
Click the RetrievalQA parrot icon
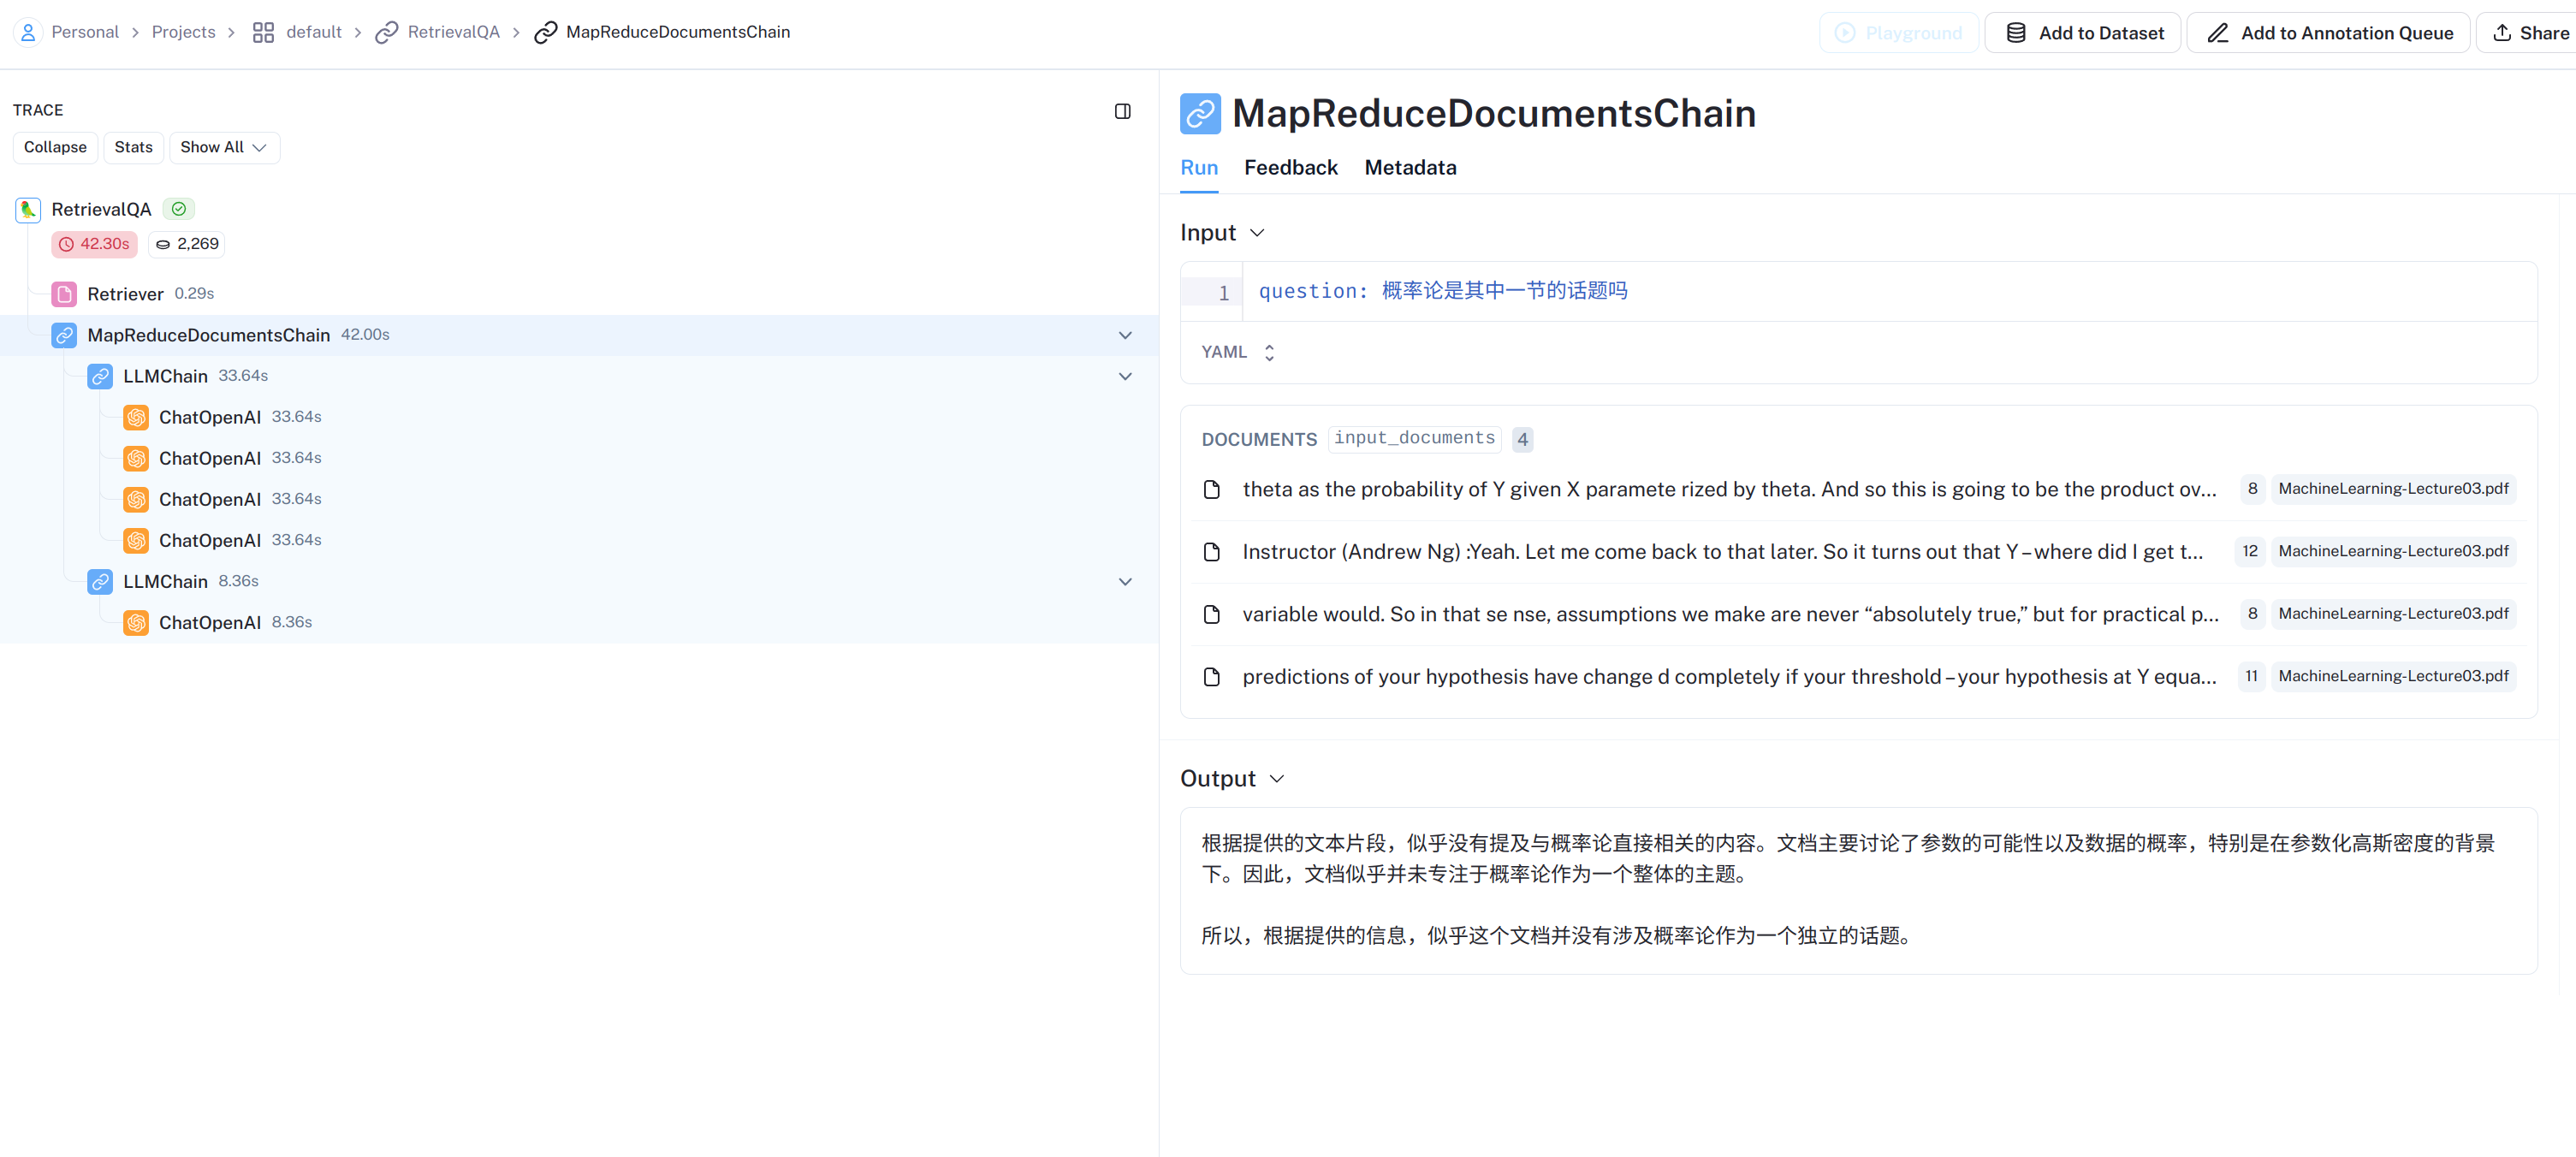28,209
